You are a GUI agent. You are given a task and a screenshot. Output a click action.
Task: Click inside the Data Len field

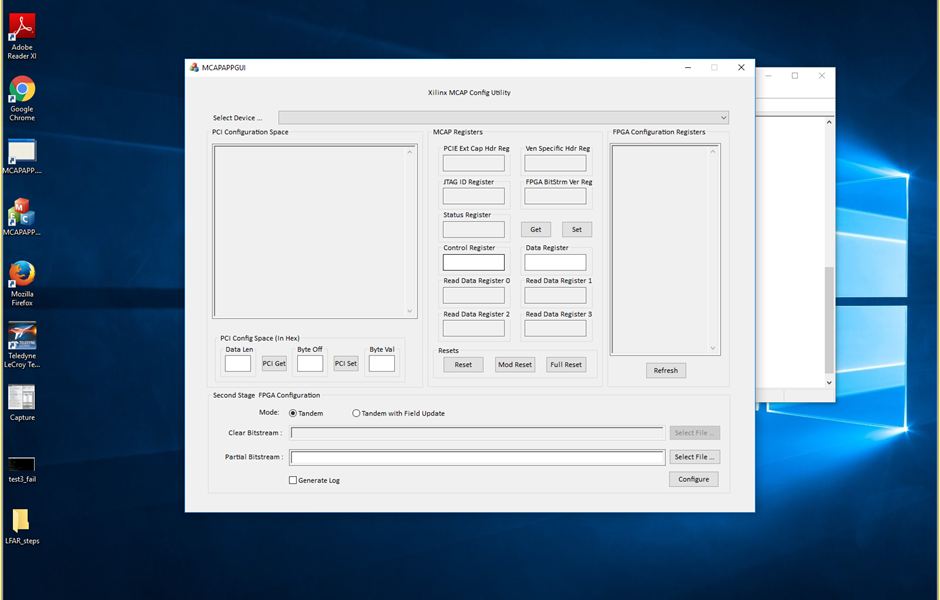(x=237, y=363)
